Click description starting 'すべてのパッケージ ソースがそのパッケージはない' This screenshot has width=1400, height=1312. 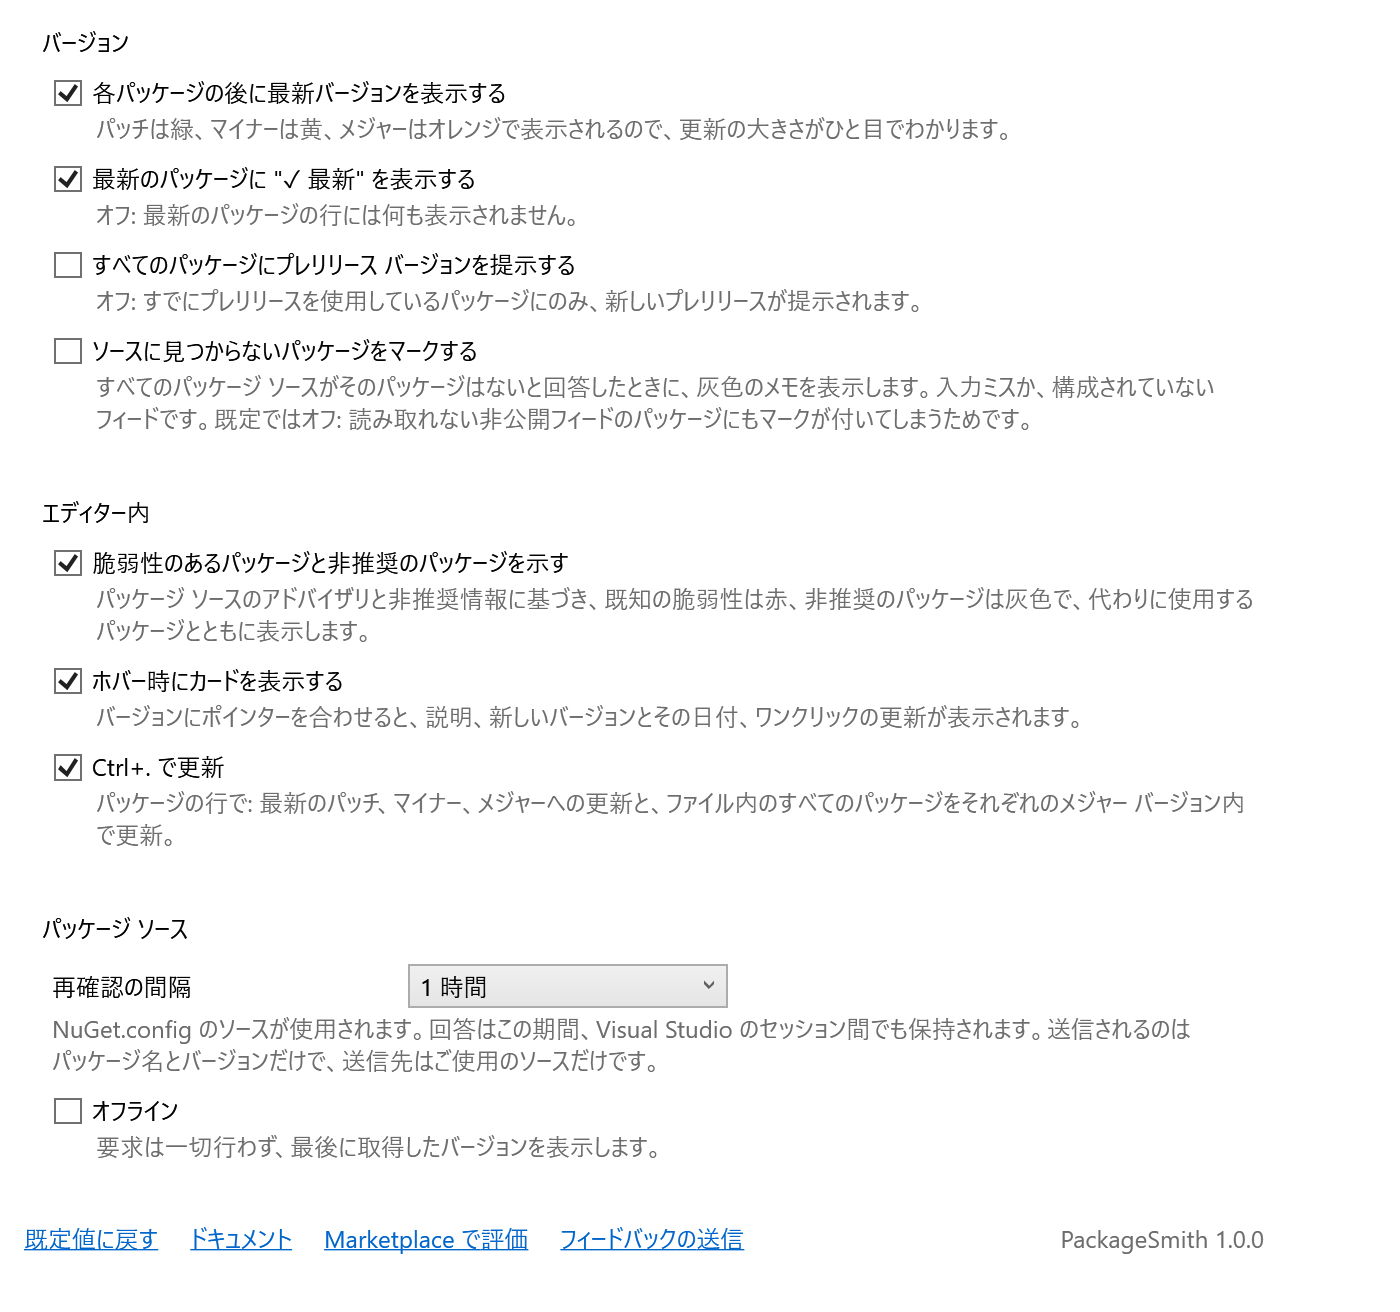point(655,403)
